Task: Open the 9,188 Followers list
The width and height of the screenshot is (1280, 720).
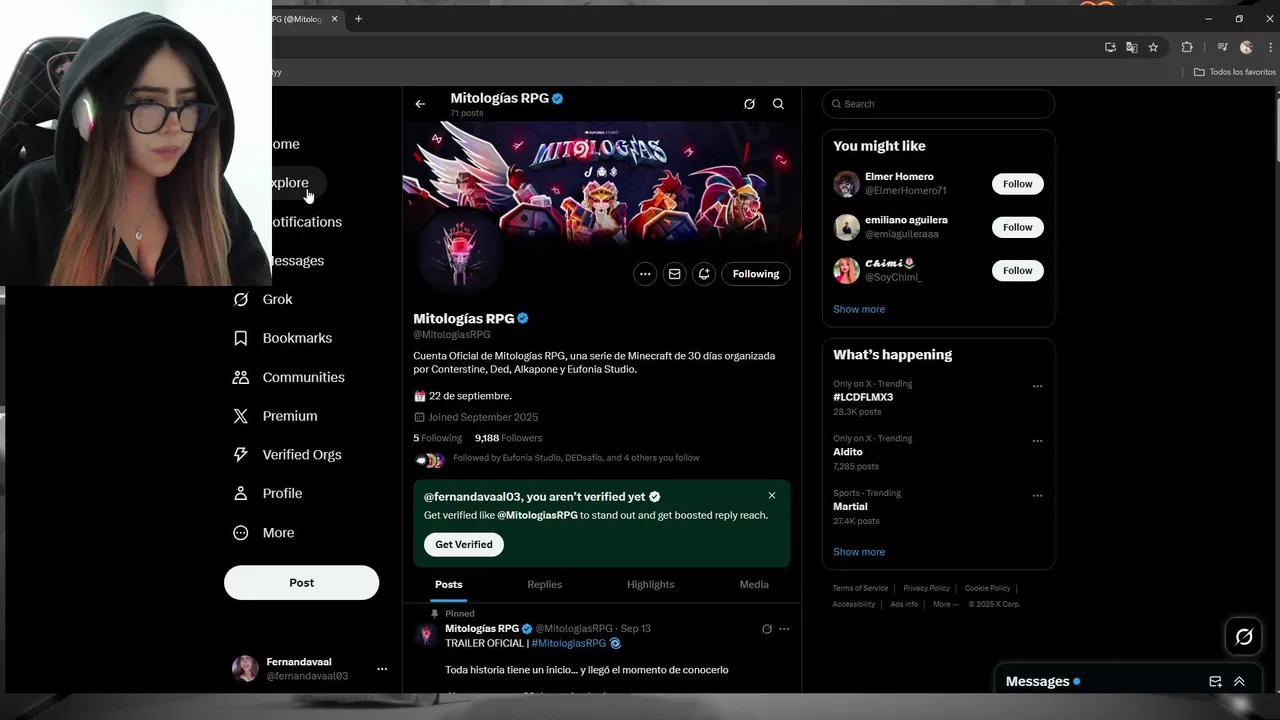Action: pos(509,438)
